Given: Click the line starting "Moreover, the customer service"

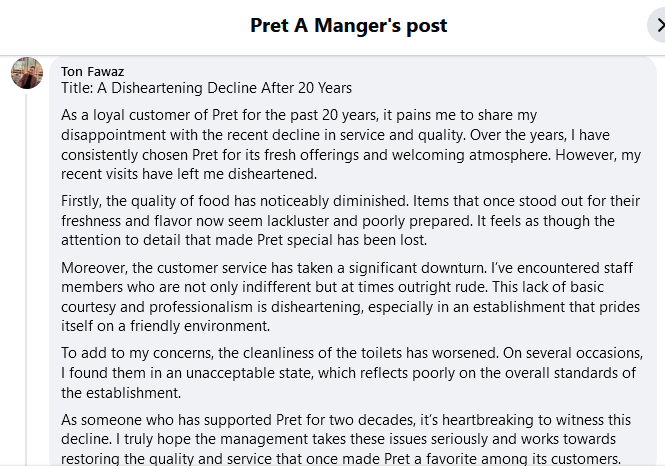Looking at the screenshot, I should pyautogui.click(x=342, y=267).
